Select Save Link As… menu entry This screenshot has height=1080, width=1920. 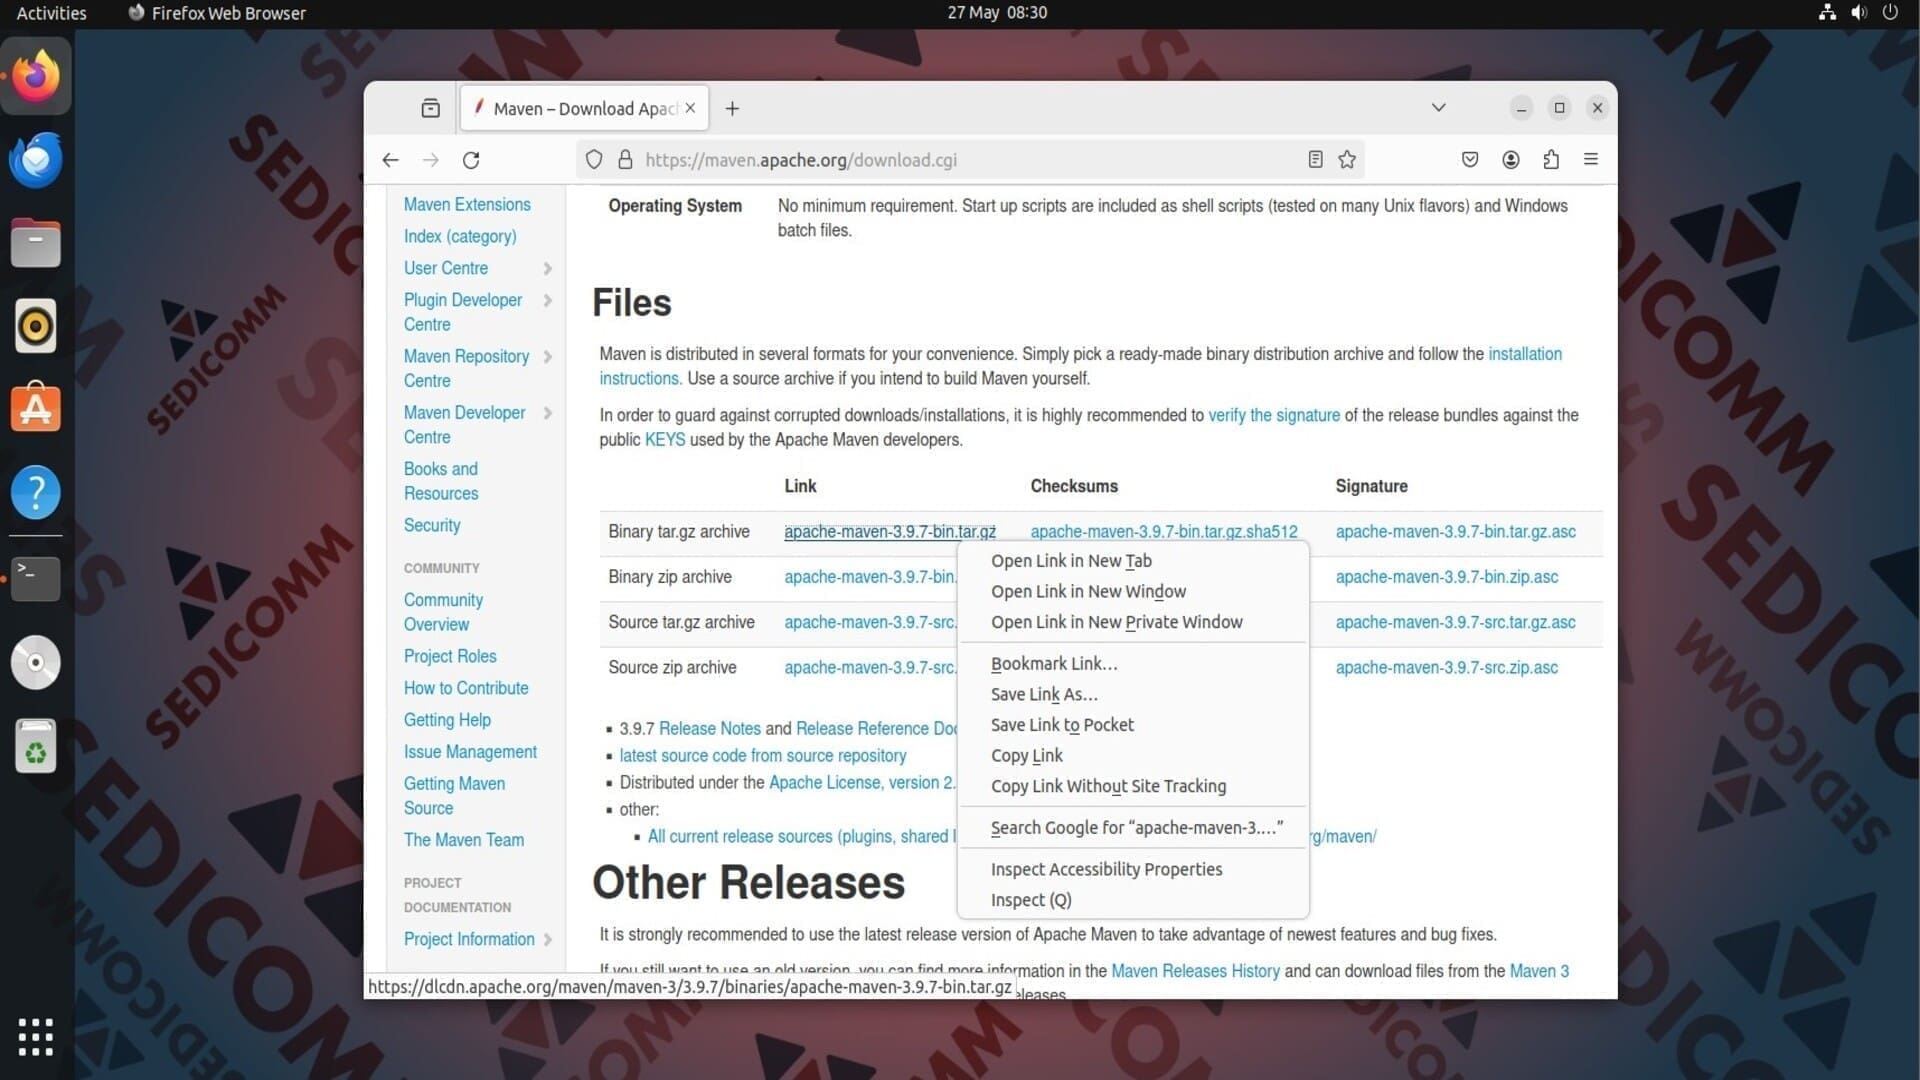pos(1043,694)
